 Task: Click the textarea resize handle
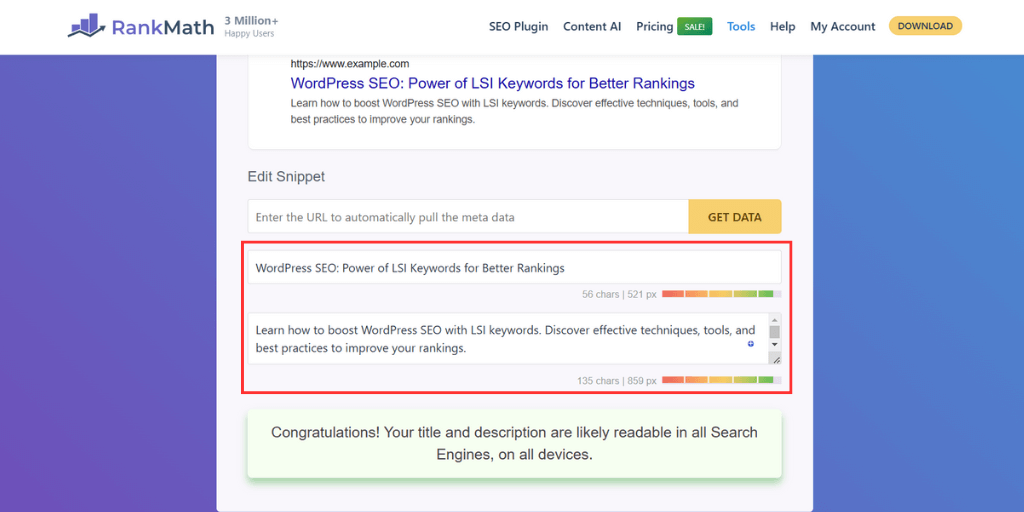point(775,359)
